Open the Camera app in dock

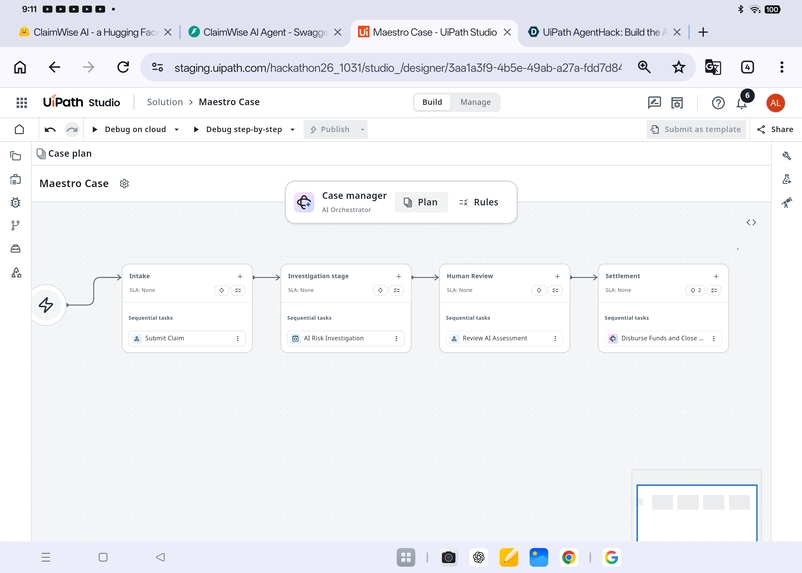pyautogui.click(x=448, y=557)
